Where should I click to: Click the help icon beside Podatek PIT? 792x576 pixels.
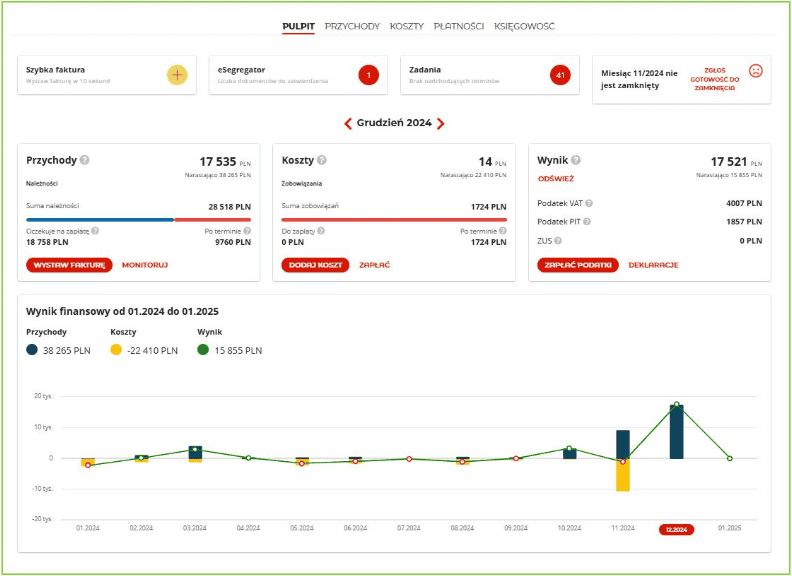pos(587,222)
